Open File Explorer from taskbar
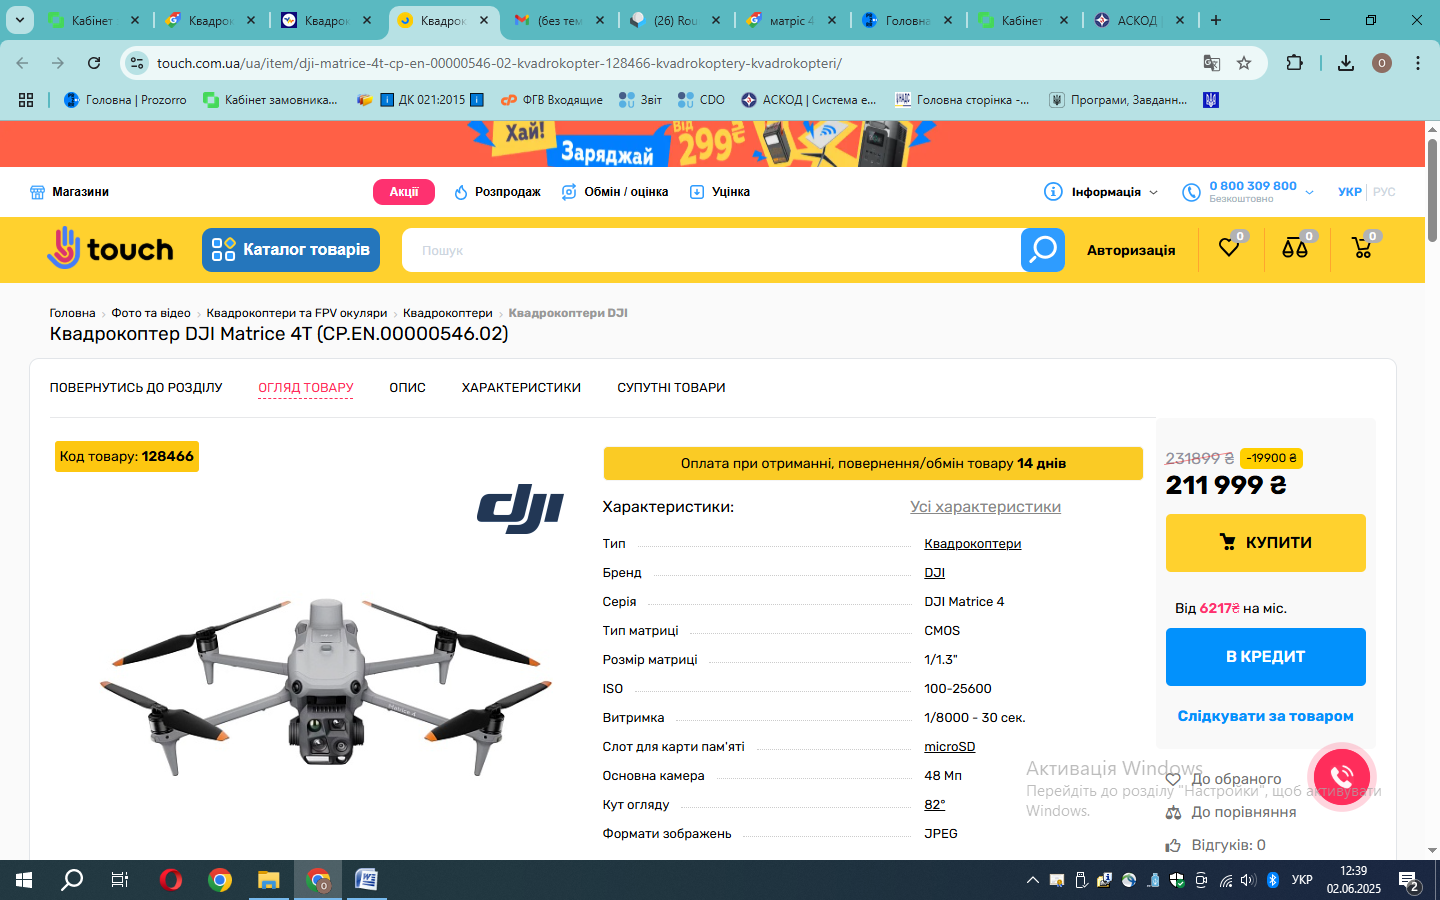This screenshot has width=1440, height=900. click(x=268, y=880)
